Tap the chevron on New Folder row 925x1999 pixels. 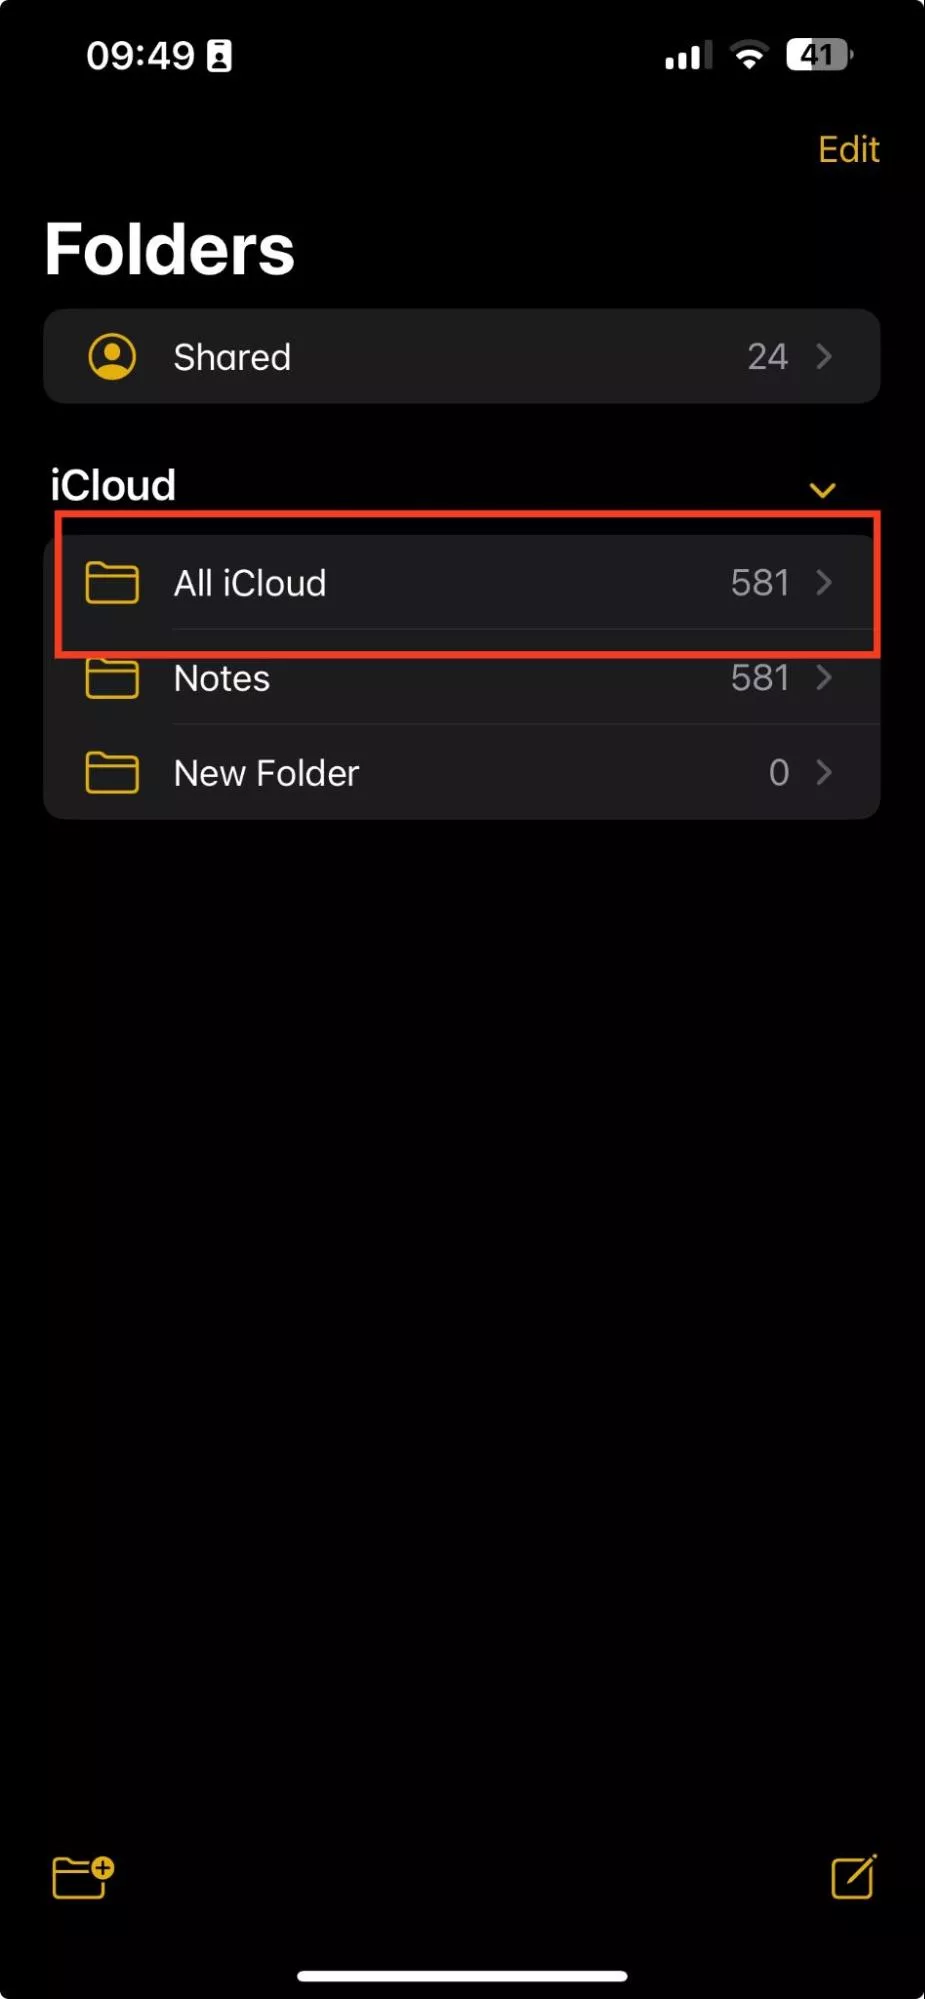(824, 773)
